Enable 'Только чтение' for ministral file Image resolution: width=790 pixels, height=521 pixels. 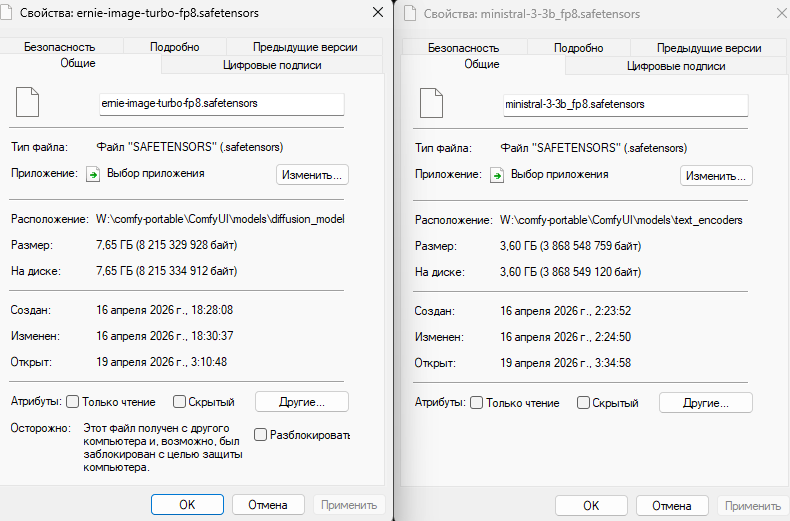pyautogui.click(x=477, y=403)
